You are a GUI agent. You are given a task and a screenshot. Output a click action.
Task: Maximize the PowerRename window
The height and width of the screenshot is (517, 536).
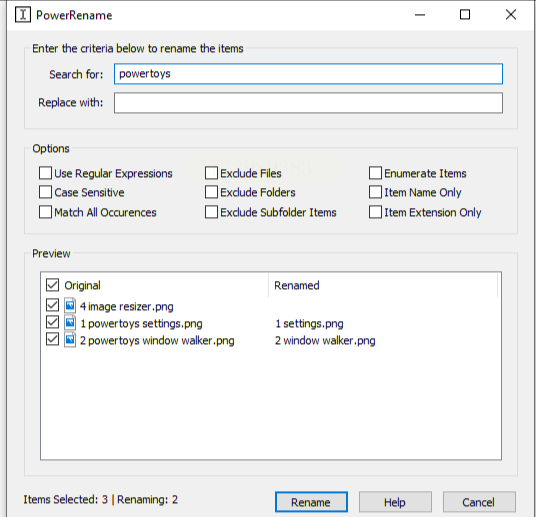(465, 15)
